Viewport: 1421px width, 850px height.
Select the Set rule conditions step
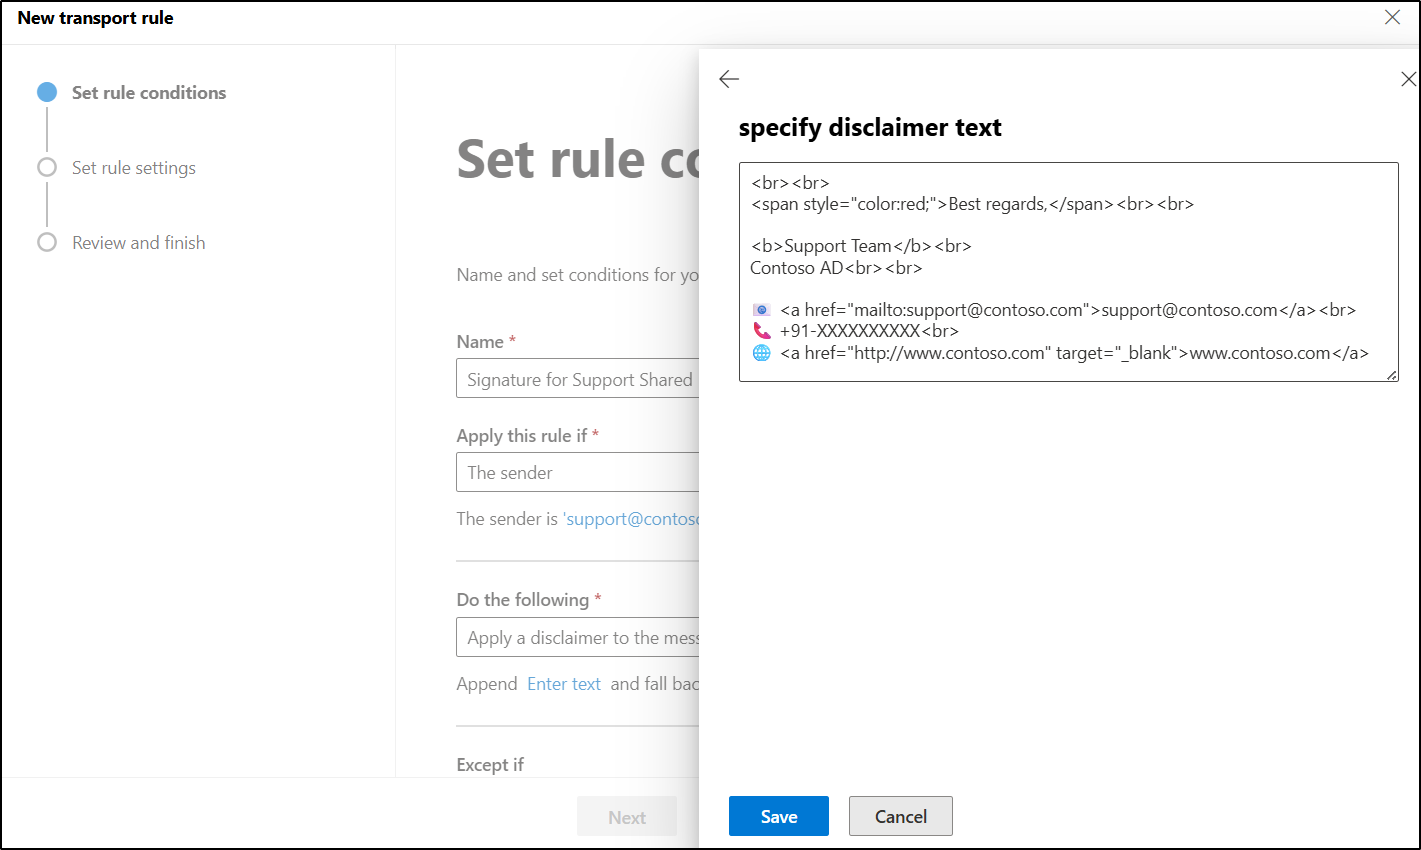click(x=148, y=92)
